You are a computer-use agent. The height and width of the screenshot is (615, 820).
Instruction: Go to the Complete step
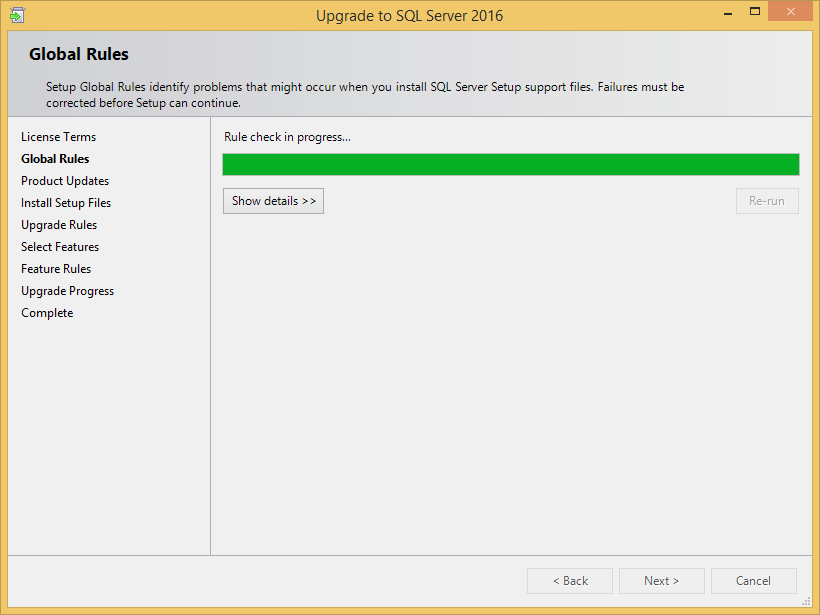click(47, 313)
